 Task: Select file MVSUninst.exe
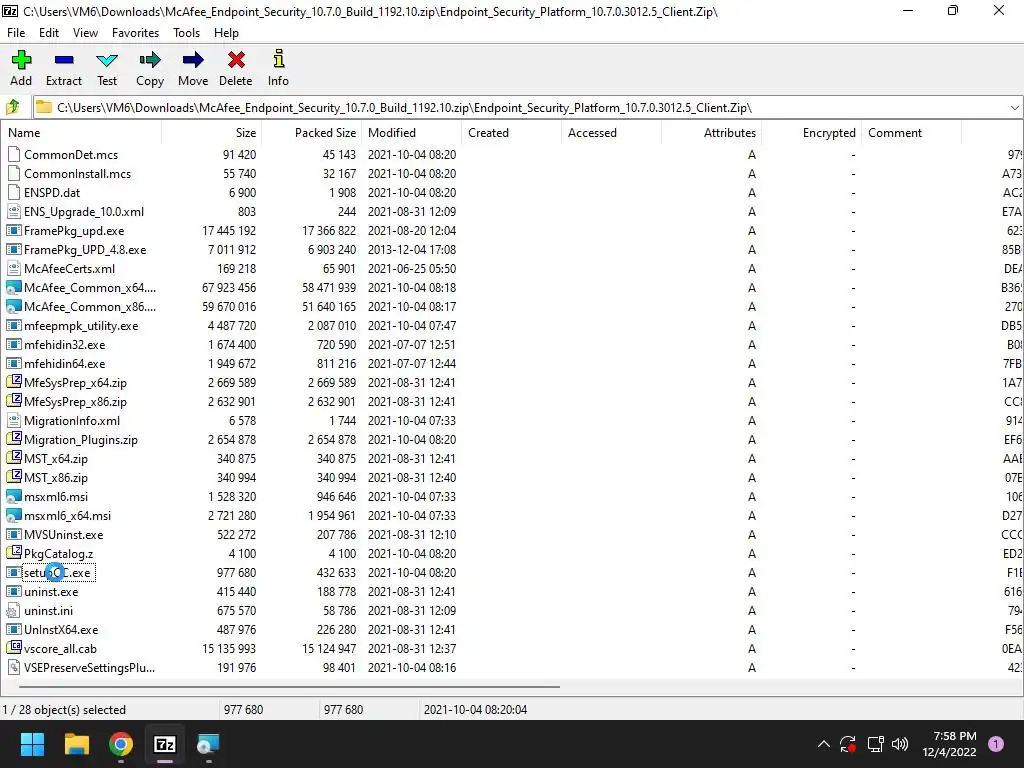[63, 534]
